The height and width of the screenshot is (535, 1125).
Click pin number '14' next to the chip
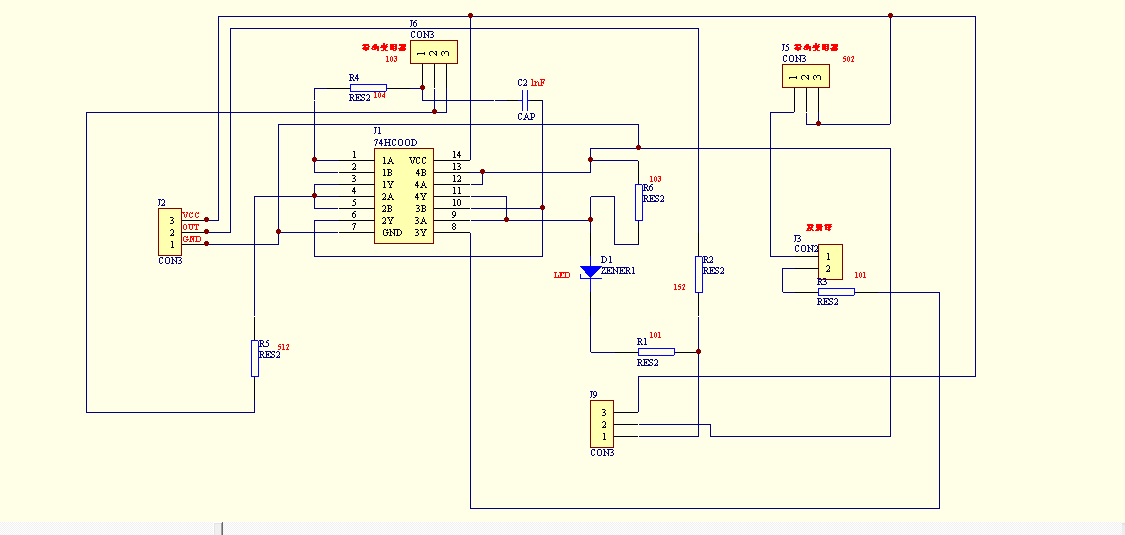point(456,155)
